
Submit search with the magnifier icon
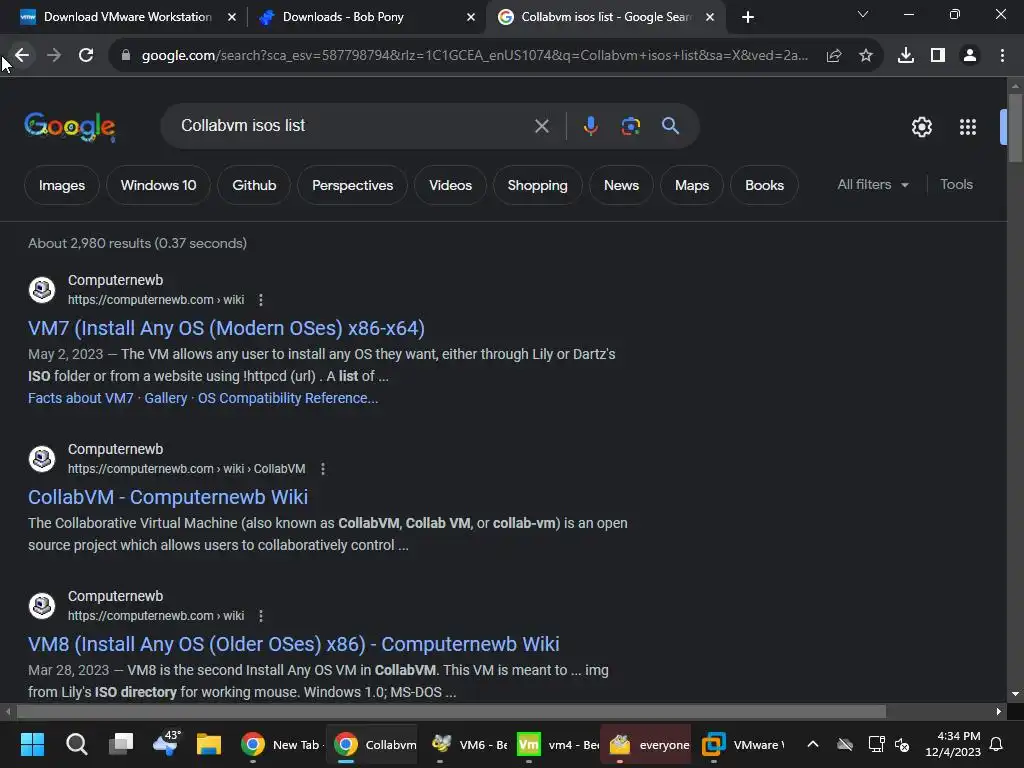tap(671, 126)
